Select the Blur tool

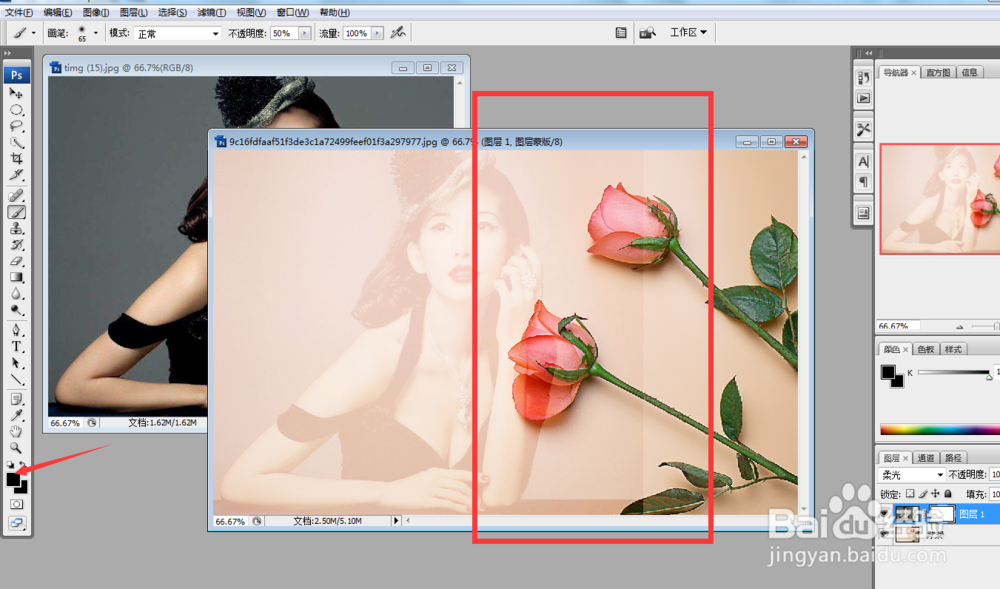coord(17,294)
